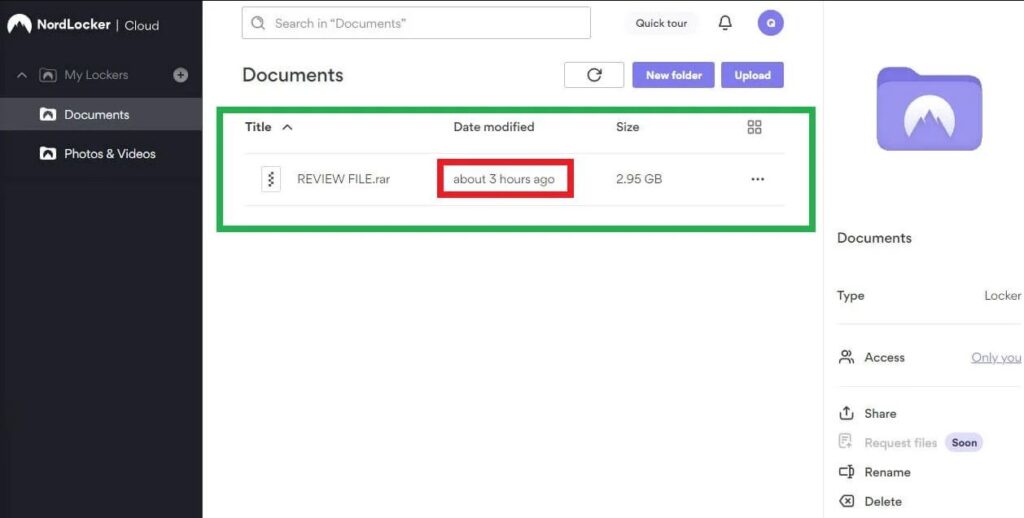
Task: Refresh the Documents file list
Action: point(594,75)
